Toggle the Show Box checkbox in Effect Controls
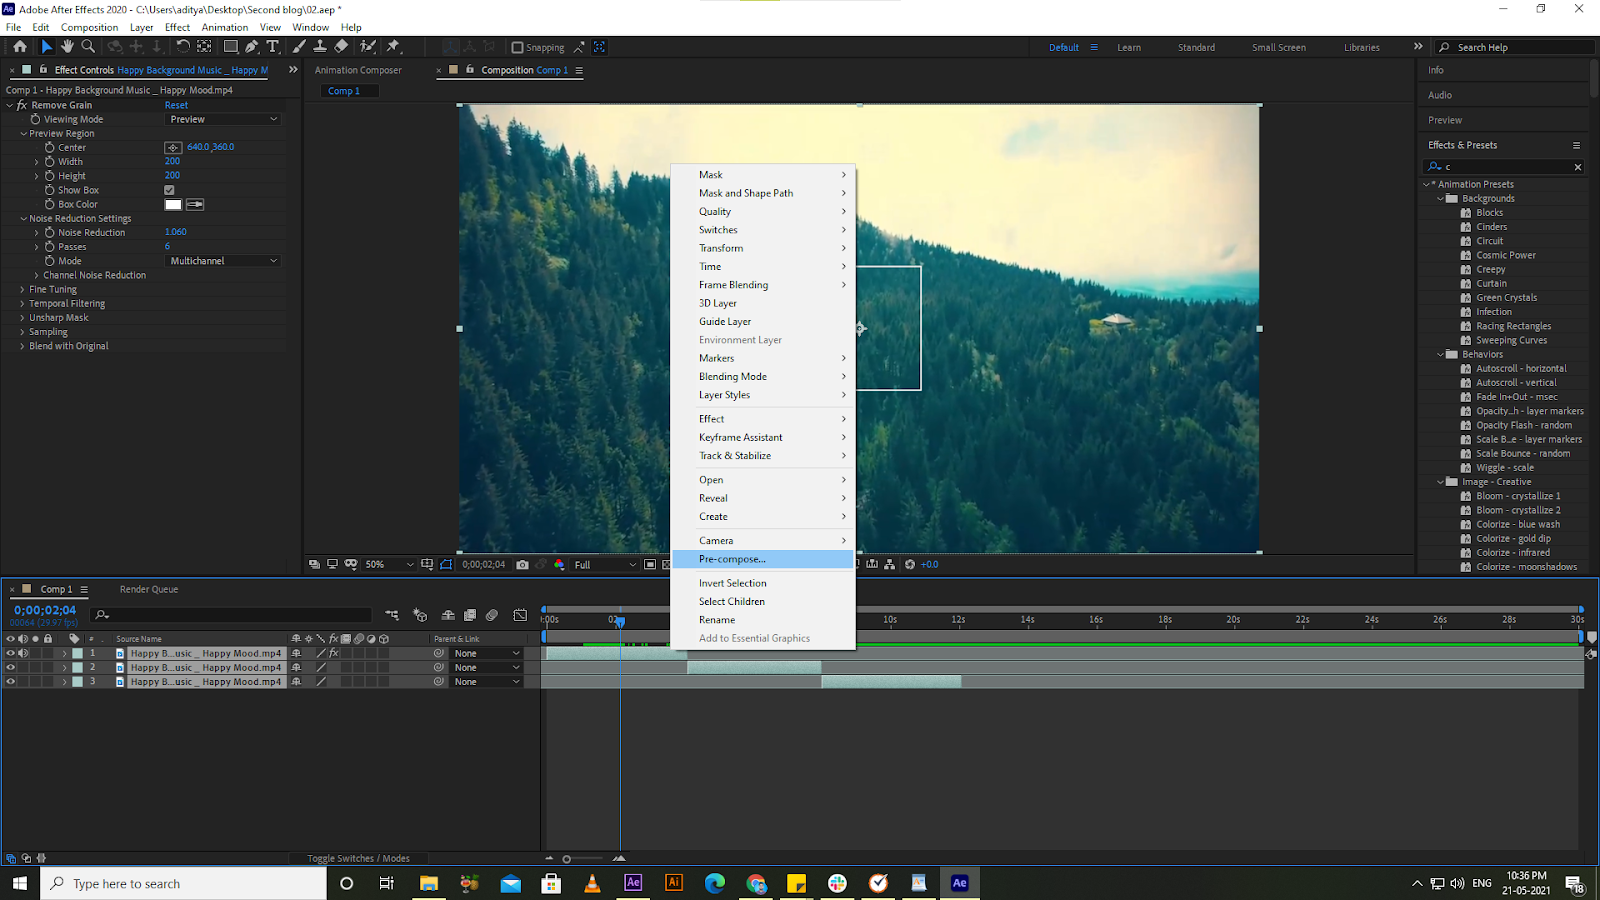This screenshot has height=900, width=1600. click(x=169, y=189)
